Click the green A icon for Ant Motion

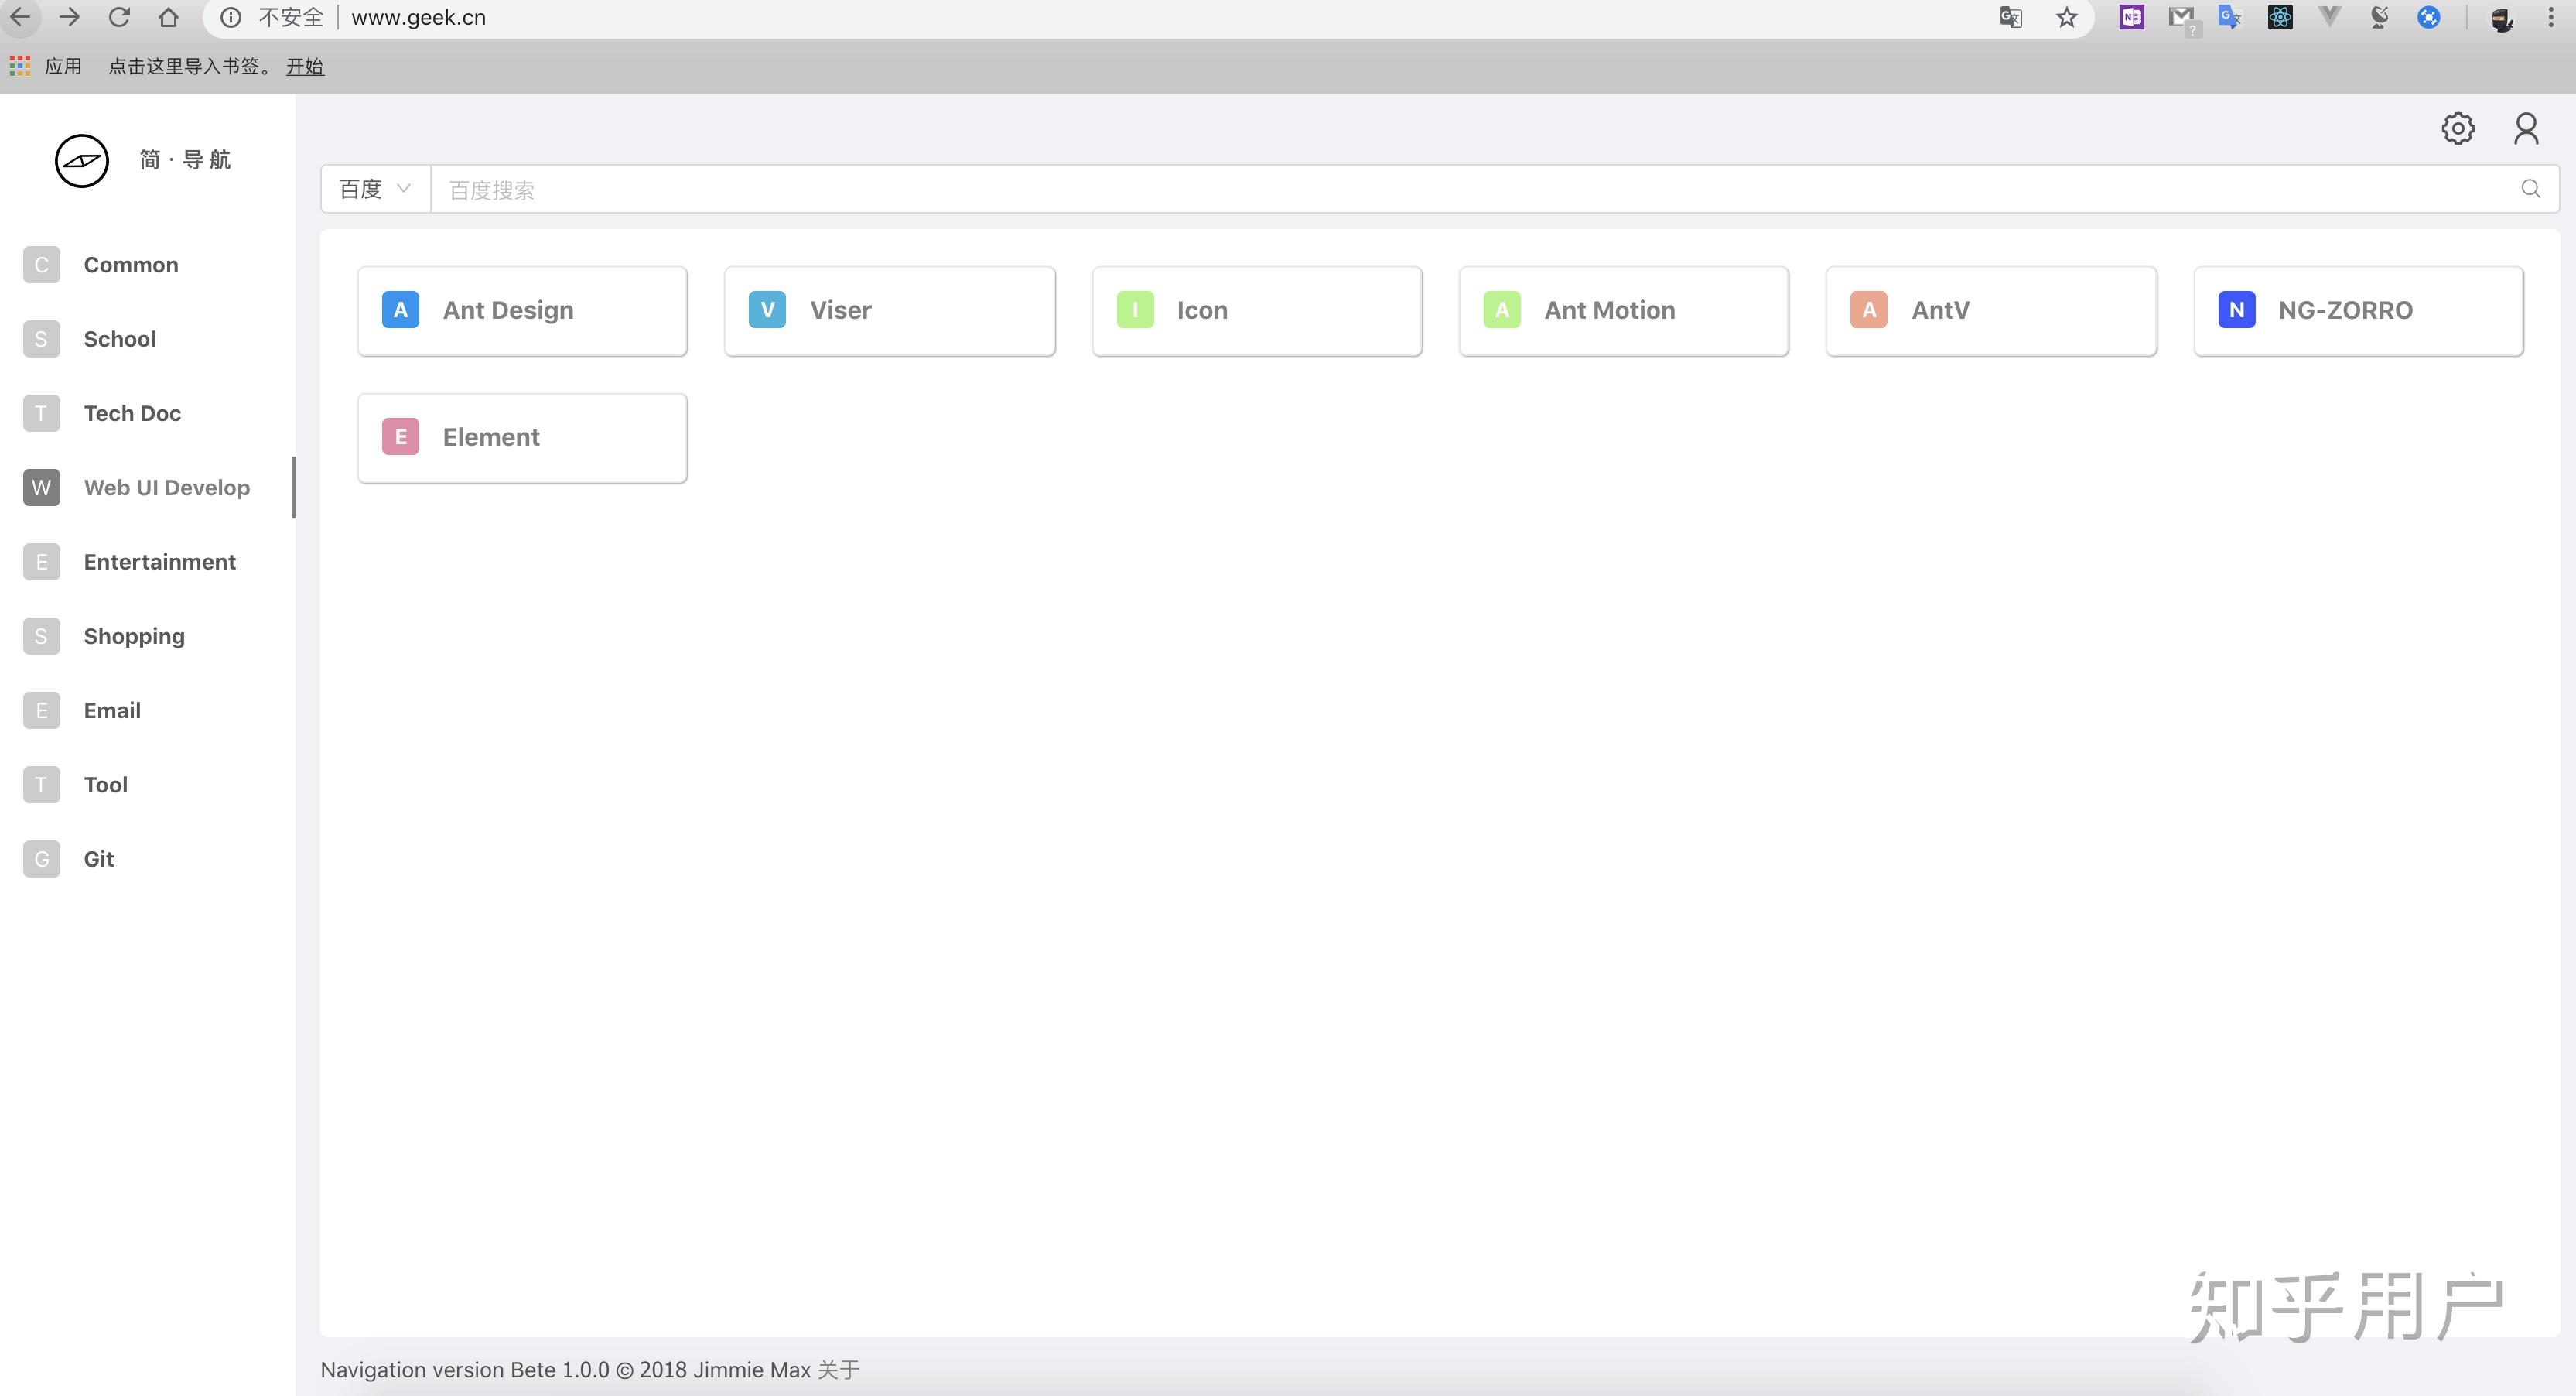coord(1502,310)
